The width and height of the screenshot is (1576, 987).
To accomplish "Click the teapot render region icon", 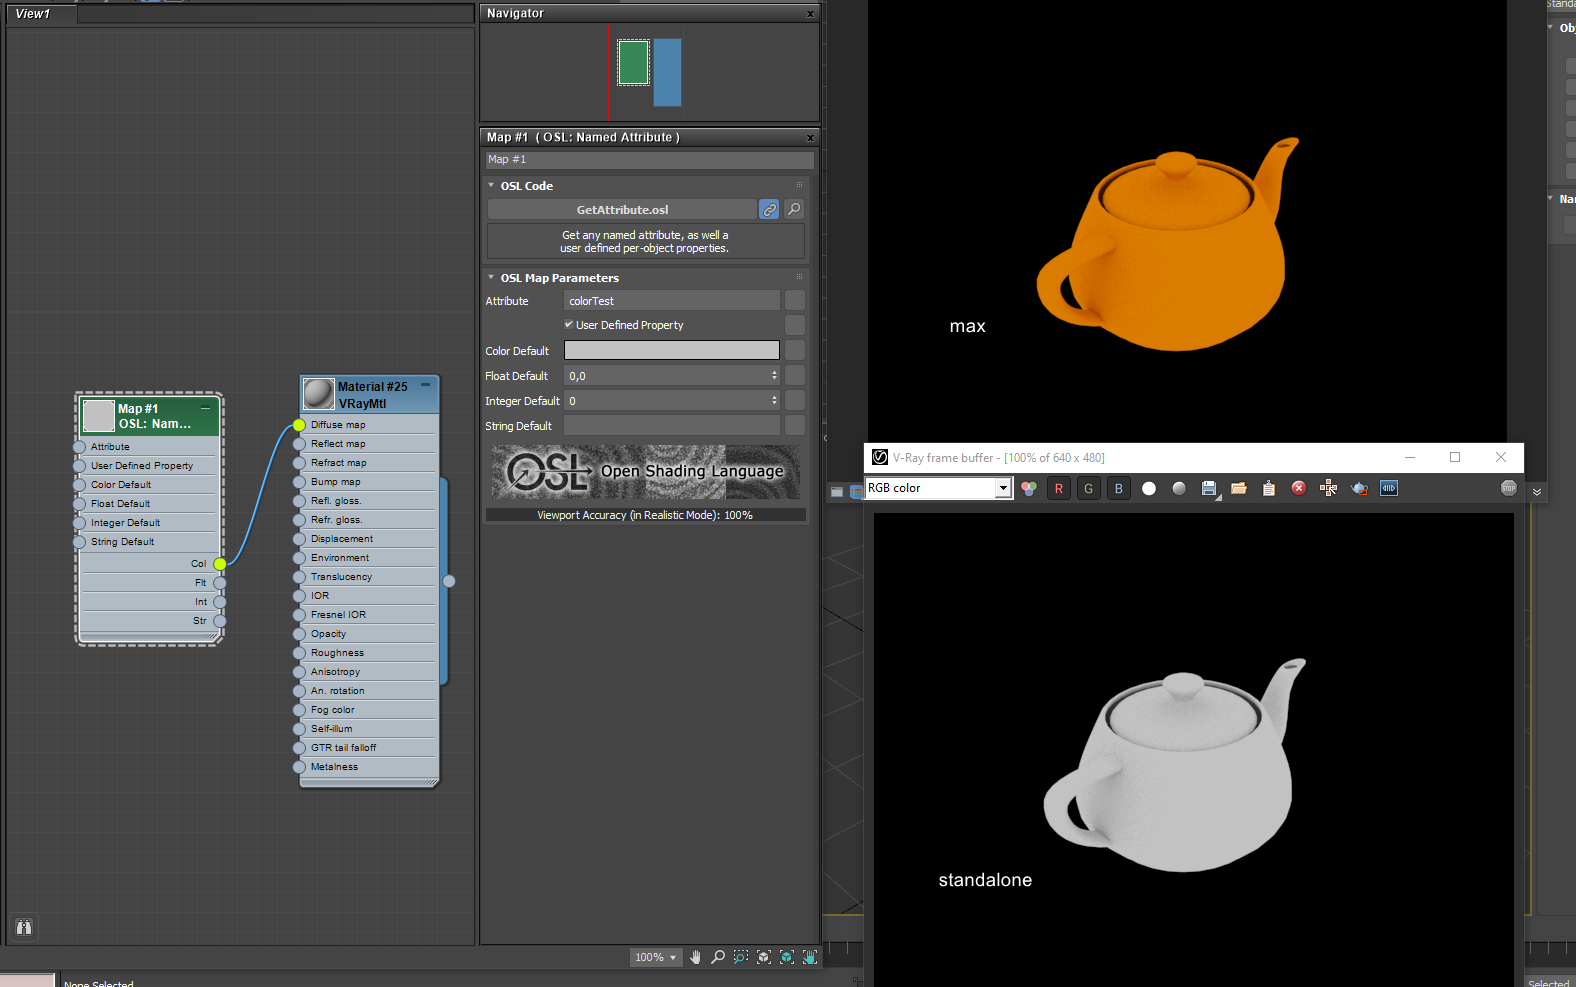I will pos(1359,488).
